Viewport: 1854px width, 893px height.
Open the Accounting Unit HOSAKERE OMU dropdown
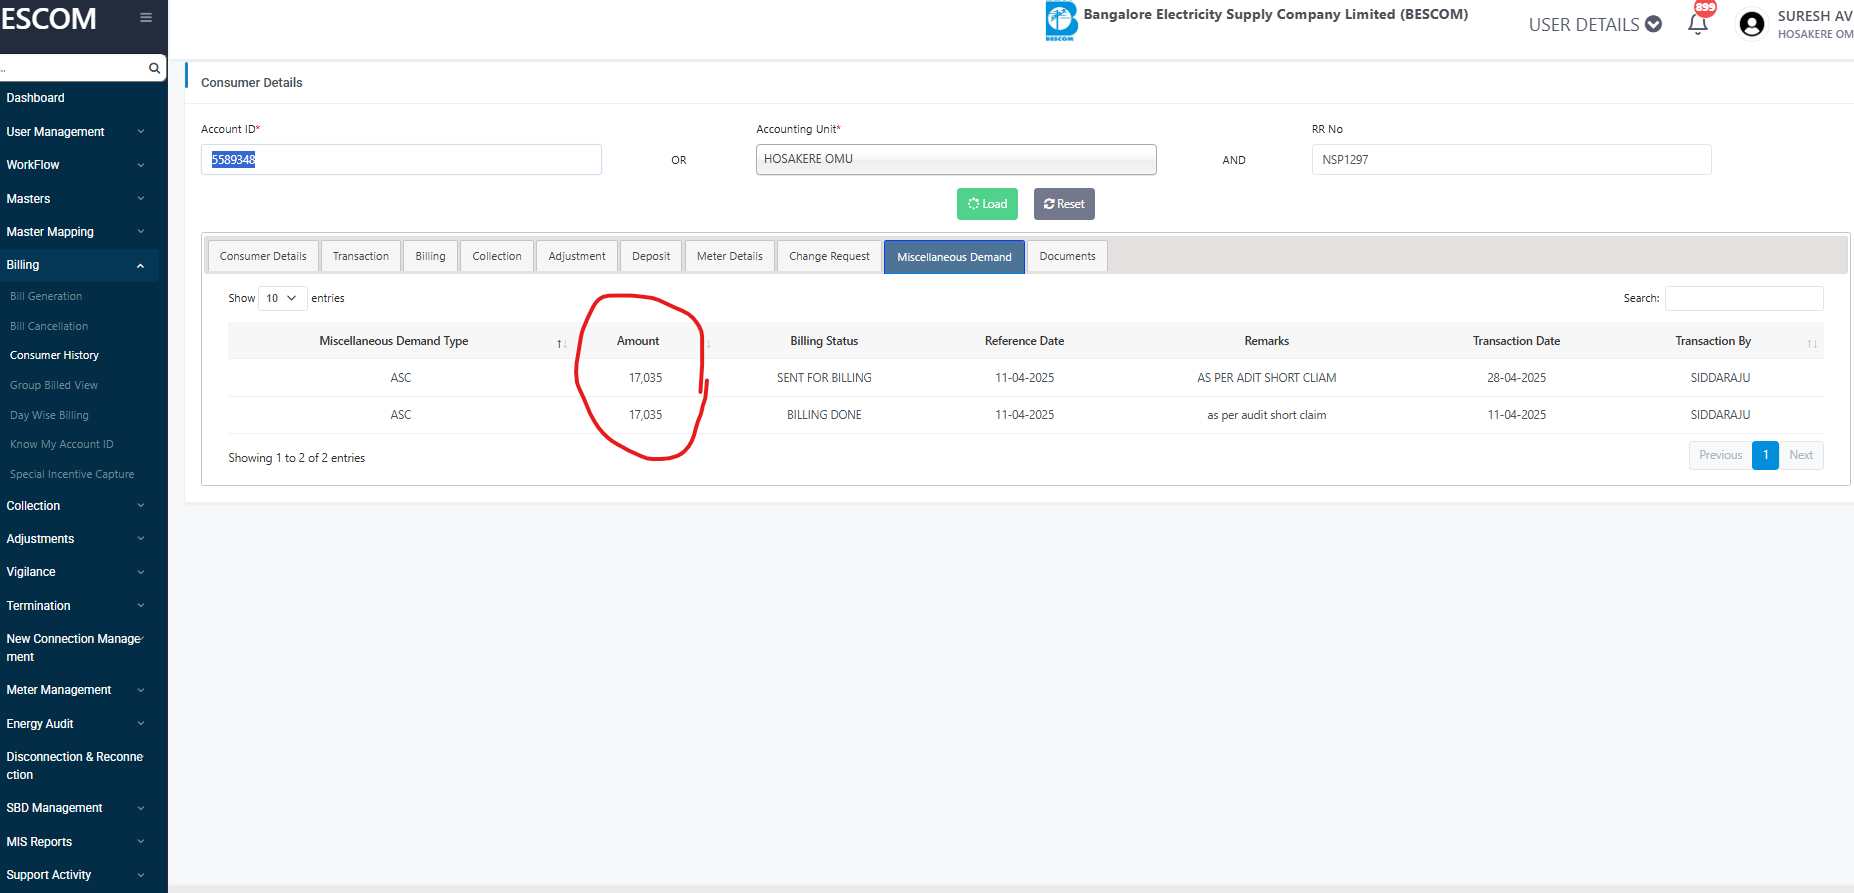click(956, 159)
